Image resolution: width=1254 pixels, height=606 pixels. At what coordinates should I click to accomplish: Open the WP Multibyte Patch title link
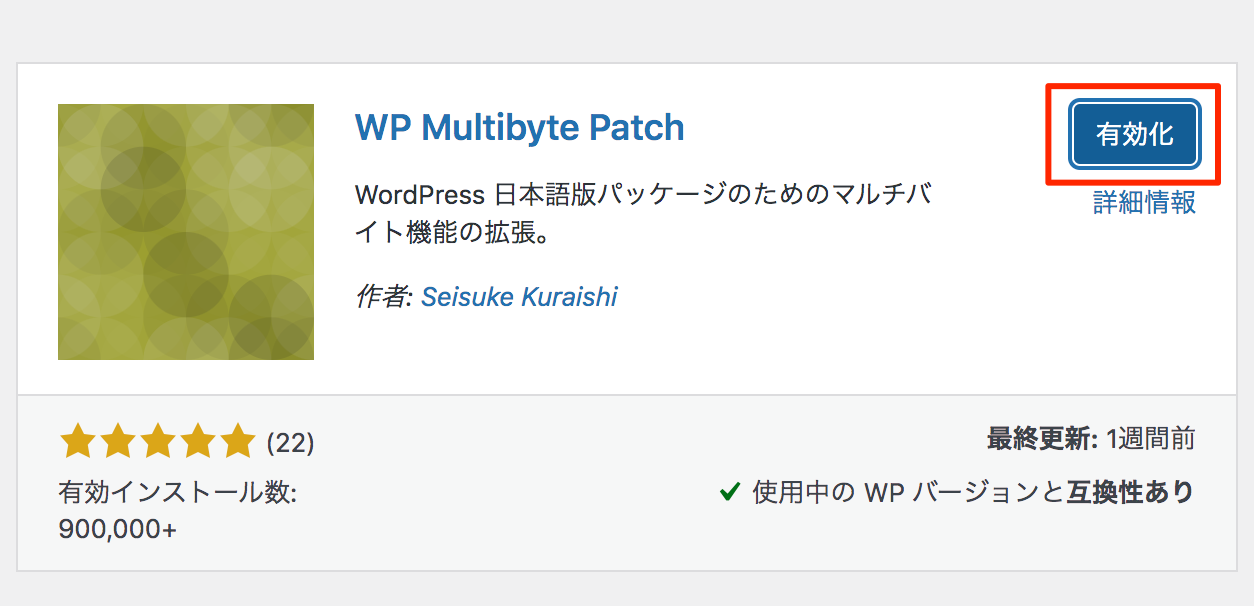519,128
